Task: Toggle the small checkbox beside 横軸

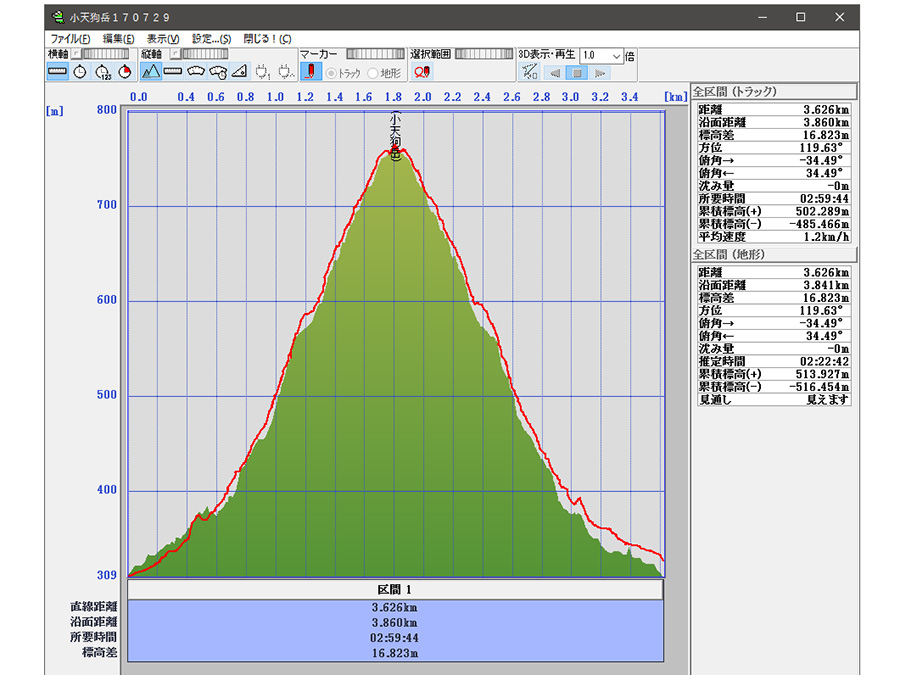Action: [75, 54]
